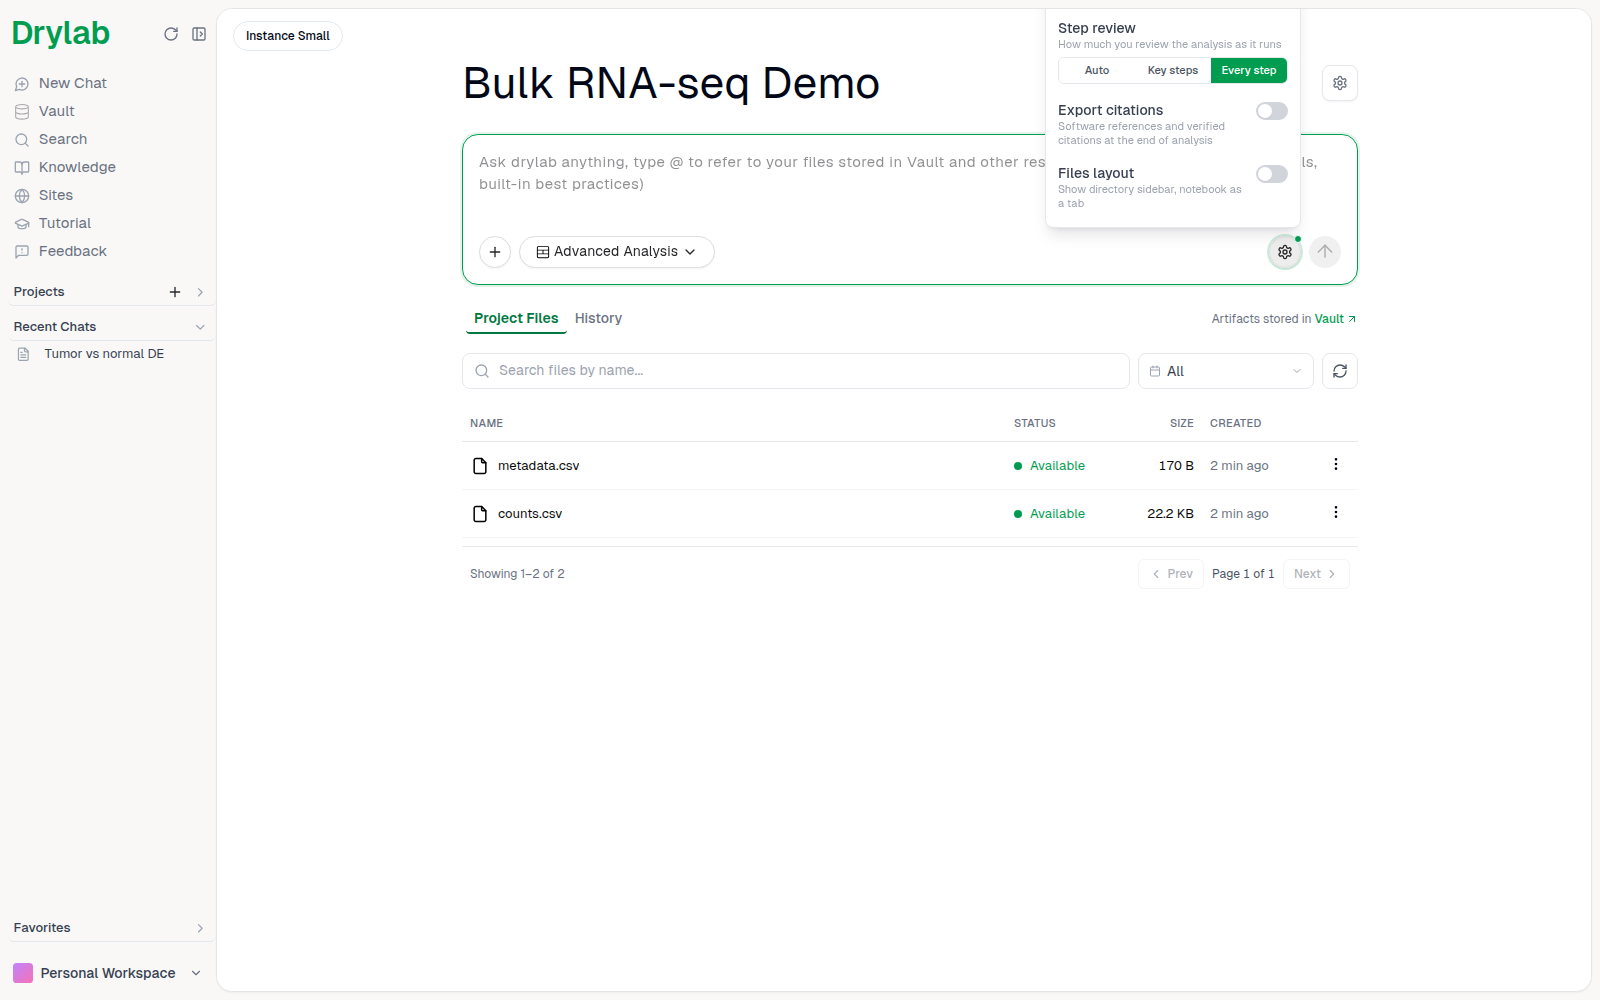This screenshot has width=1600, height=1000.
Task: Close analysis settings via gear in prompt box
Action: [x=1285, y=252]
